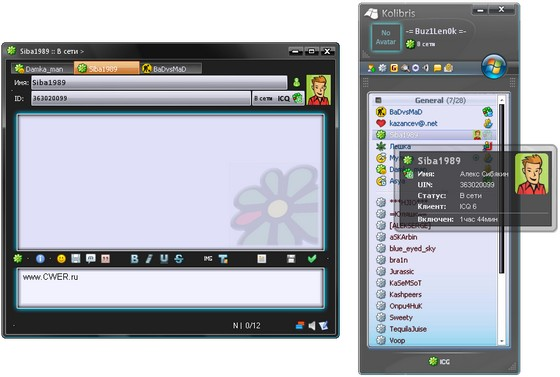560x377 pixels.
Task: Click contact list scrollbar down arrow
Action: (501, 341)
